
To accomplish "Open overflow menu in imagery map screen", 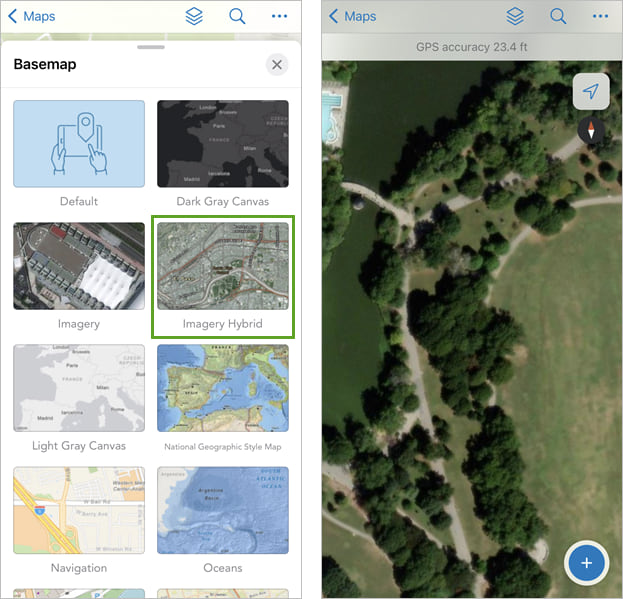I will (x=600, y=16).
